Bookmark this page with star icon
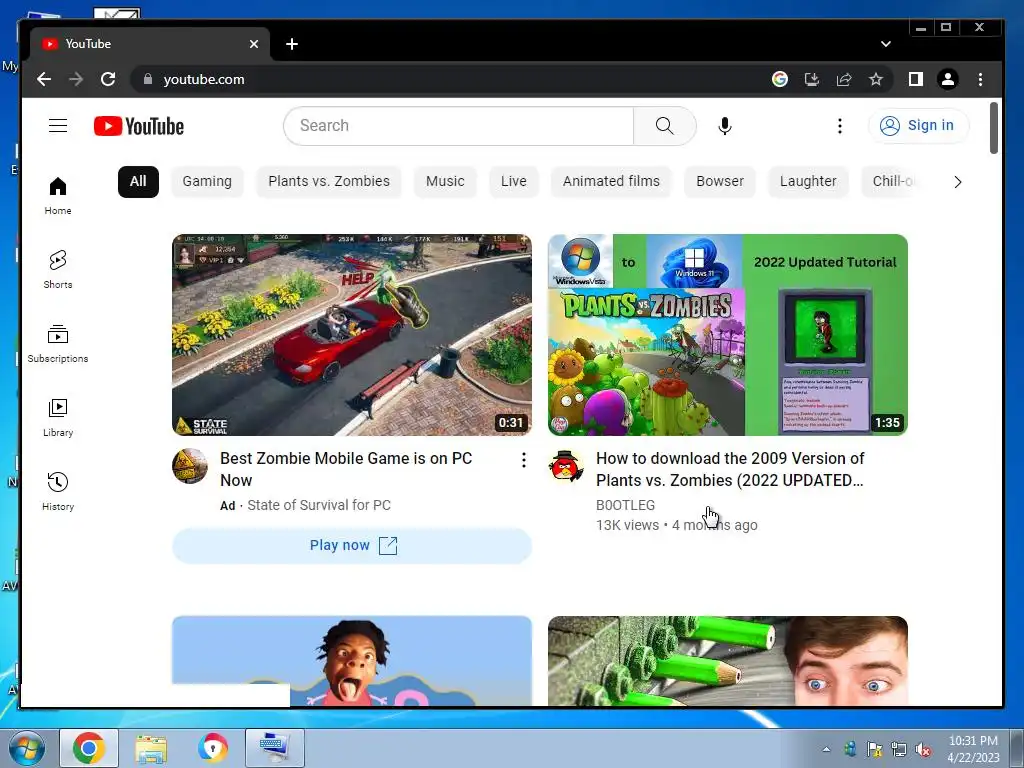Viewport: 1024px width, 768px height. tap(876, 79)
